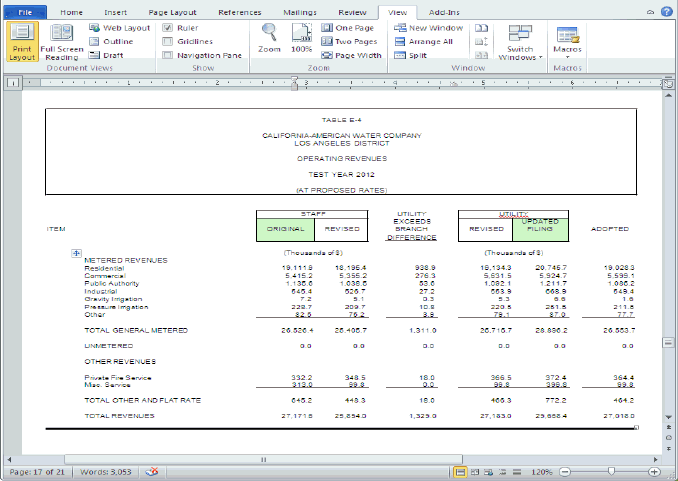Enable the Navigation Pane checkbox
Image resolution: width=678 pixels, height=481 pixels.
tap(168, 56)
